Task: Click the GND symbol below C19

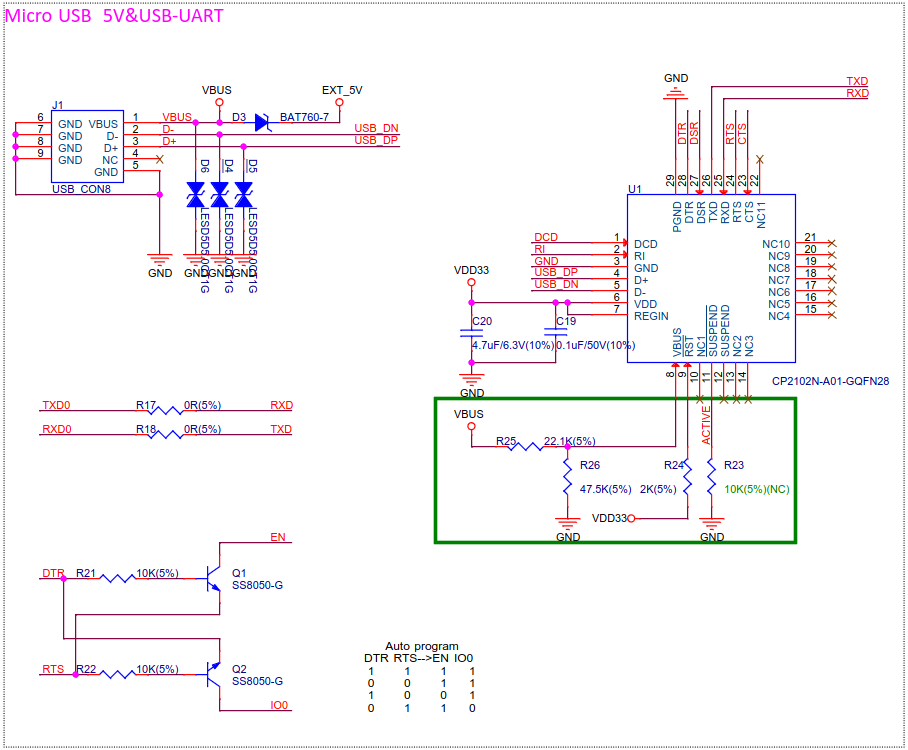Action: (470, 380)
